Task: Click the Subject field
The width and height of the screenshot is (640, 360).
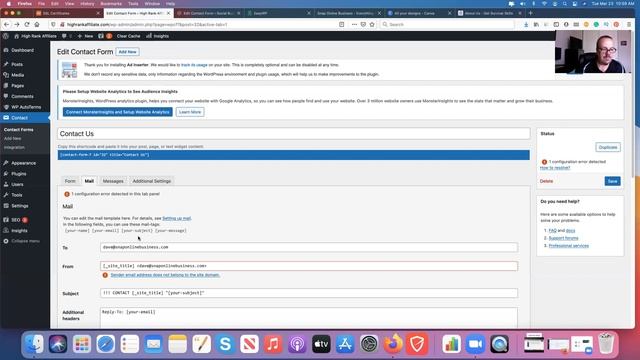Action: (x=309, y=293)
